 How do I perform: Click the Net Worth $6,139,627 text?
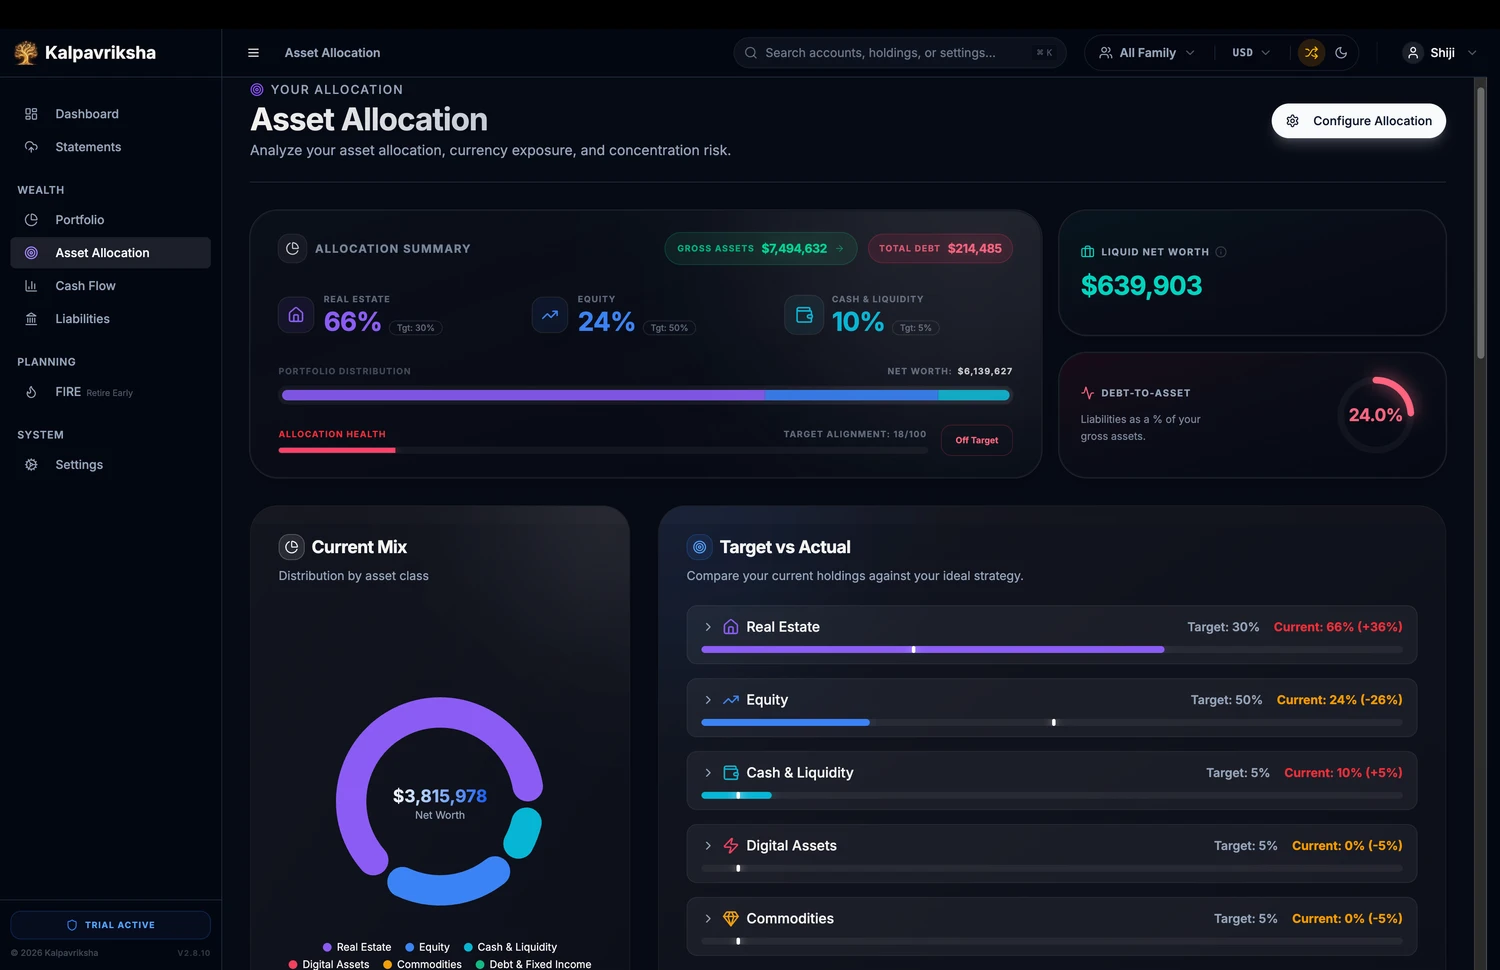pos(949,371)
